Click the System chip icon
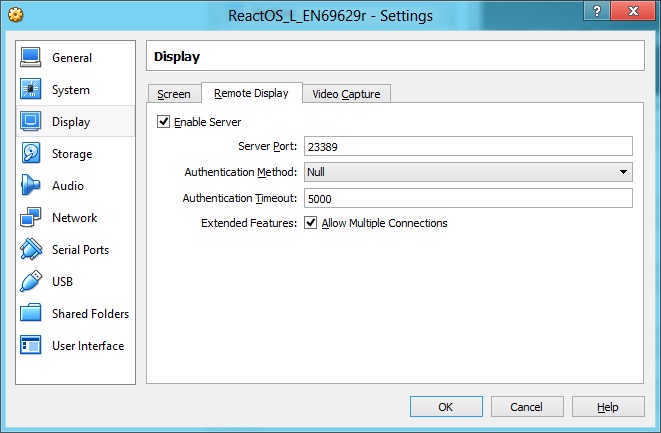This screenshot has width=661, height=433. pyautogui.click(x=30, y=89)
